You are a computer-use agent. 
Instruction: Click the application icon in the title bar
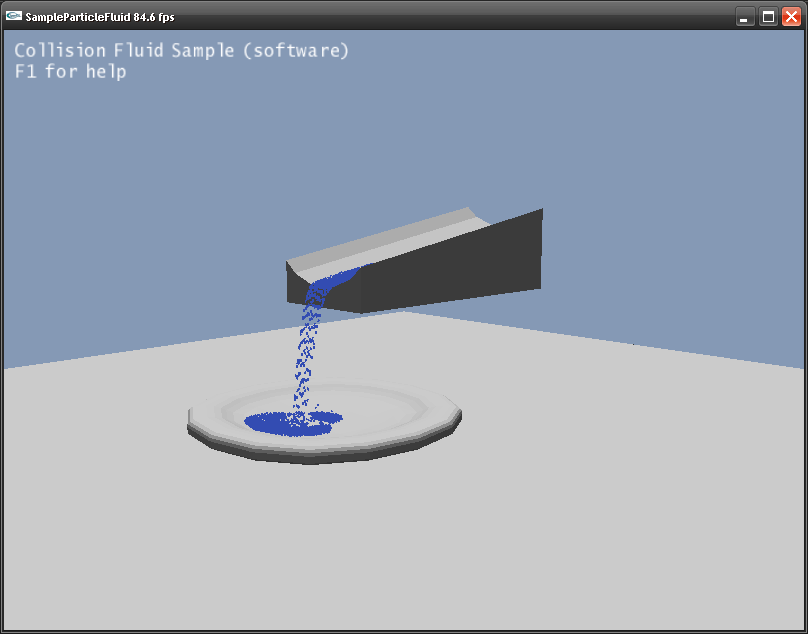(x=14, y=16)
